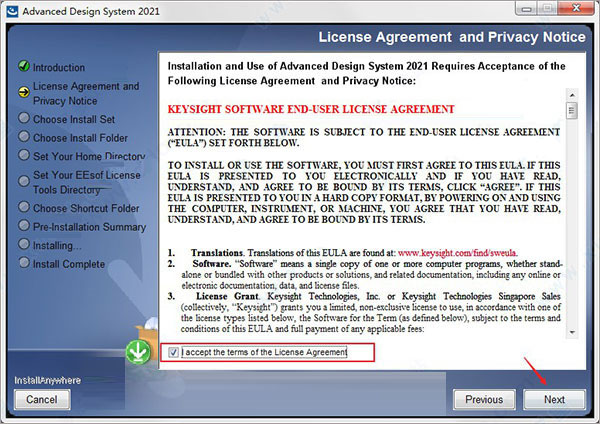Select the Install Complete step text
The height and width of the screenshot is (424, 600).
pos(69,264)
